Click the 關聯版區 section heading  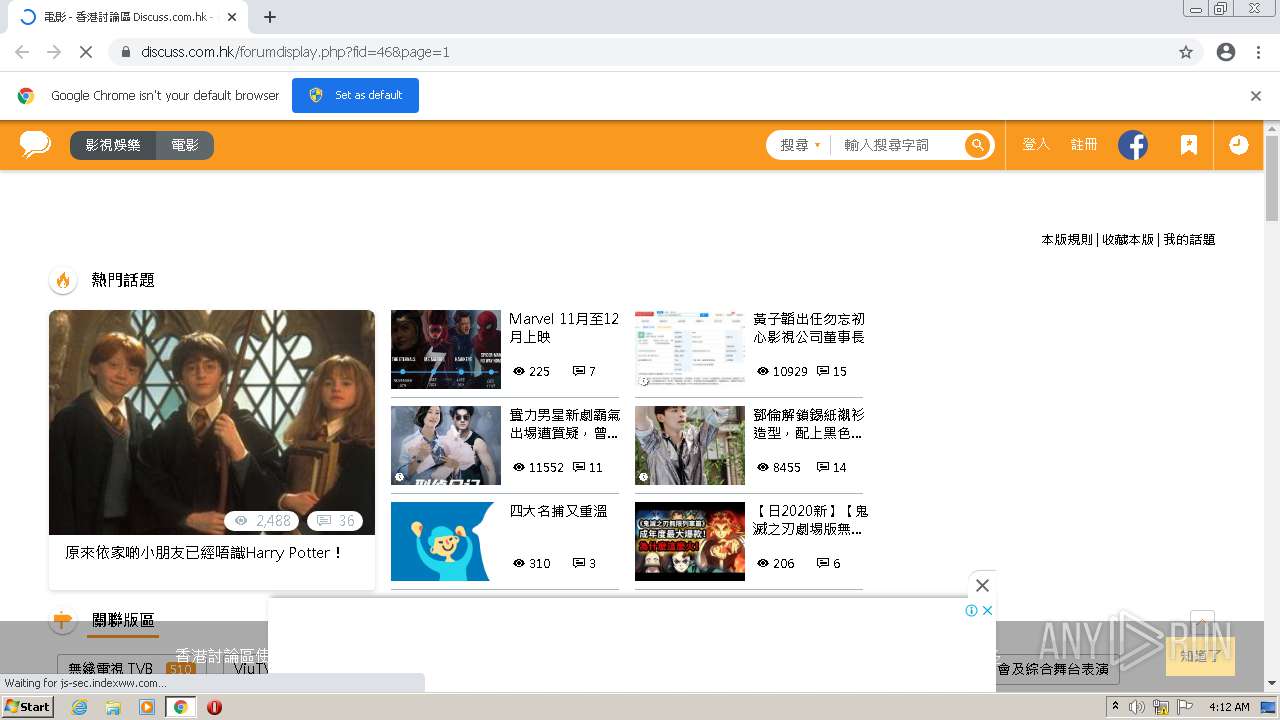[123, 620]
